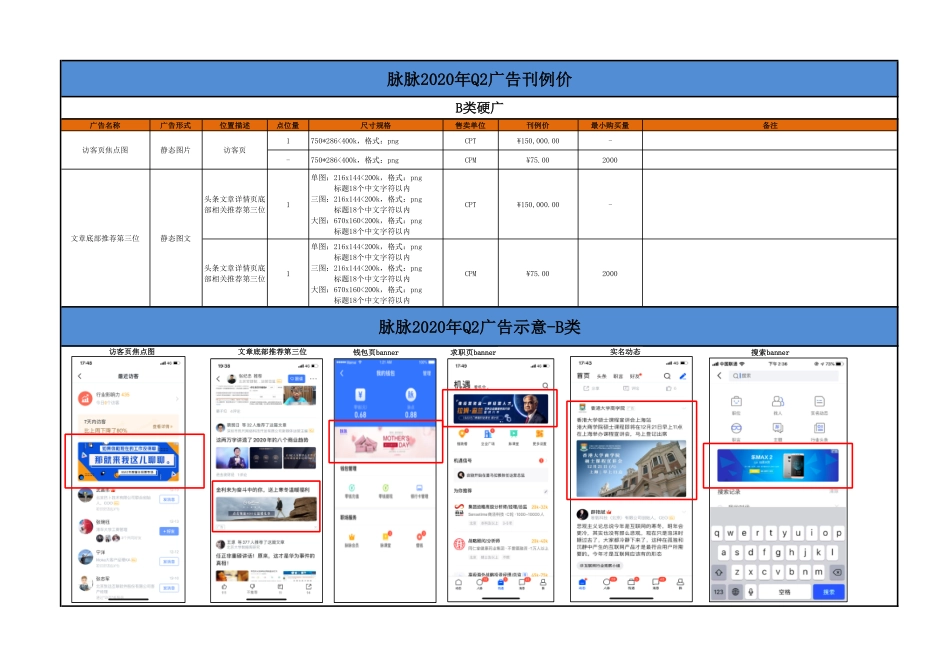The width and height of the screenshot is (950, 672).
Task: Tap the crown membership icon under 职场服务
Action: [x=352, y=535]
